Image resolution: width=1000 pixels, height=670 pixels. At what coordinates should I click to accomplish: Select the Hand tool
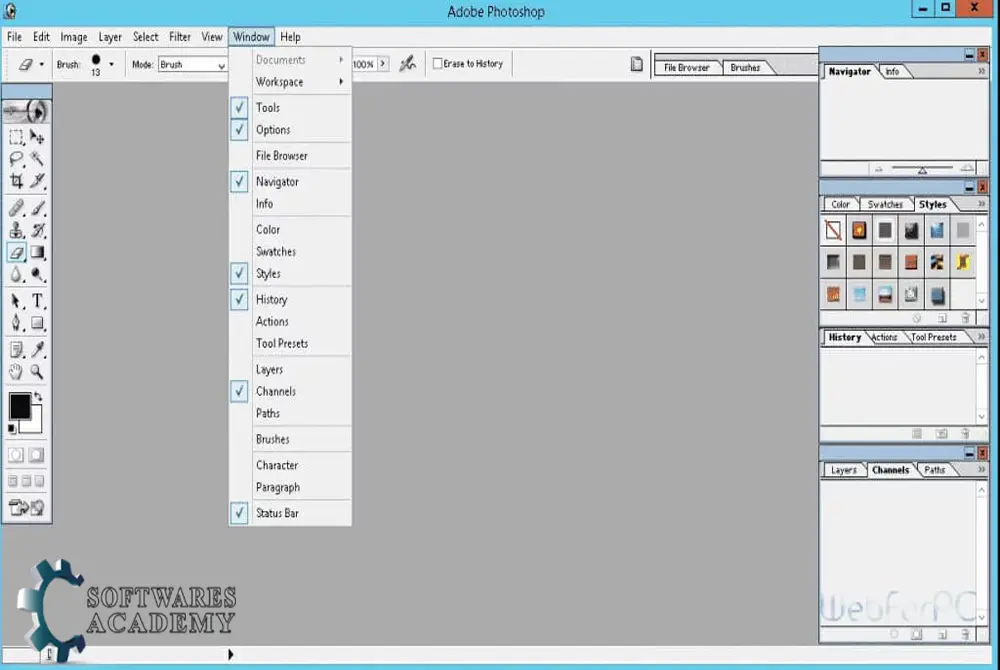coord(17,372)
